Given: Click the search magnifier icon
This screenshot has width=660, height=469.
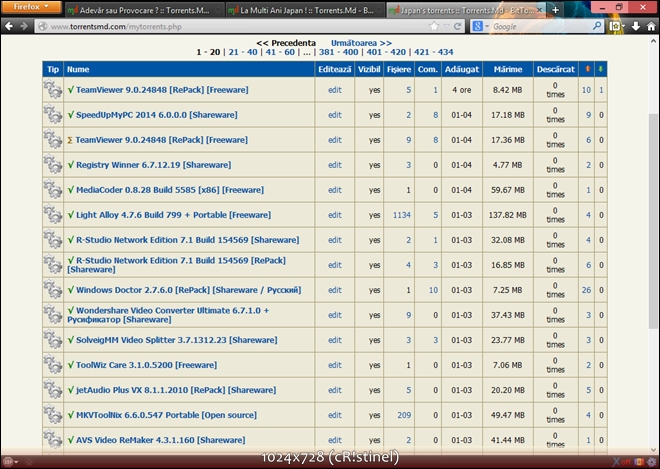Looking at the screenshot, I should [x=597, y=26].
